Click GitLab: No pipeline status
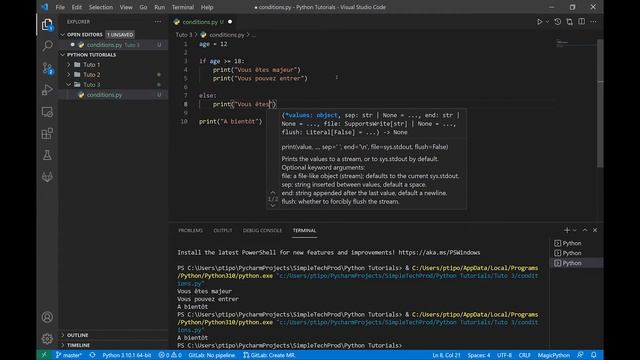 tap(211, 355)
